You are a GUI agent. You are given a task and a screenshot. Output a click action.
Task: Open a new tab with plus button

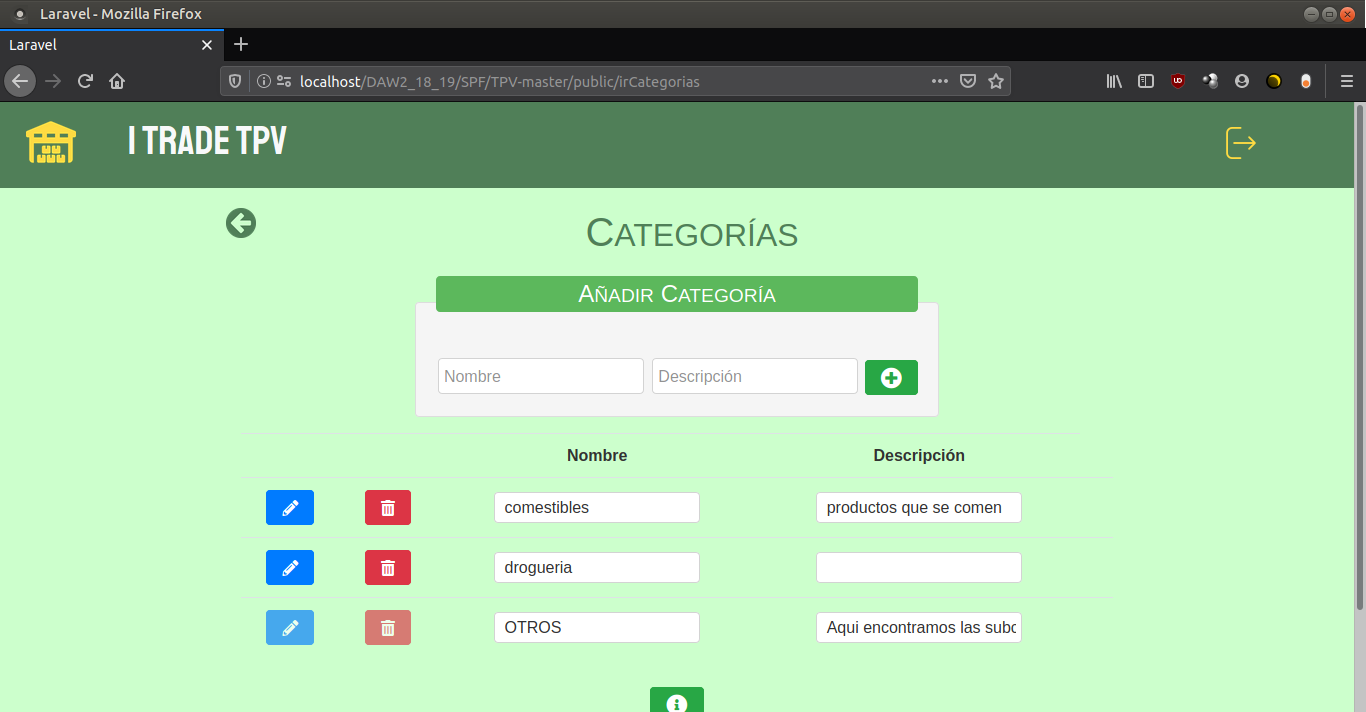pyautogui.click(x=241, y=45)
